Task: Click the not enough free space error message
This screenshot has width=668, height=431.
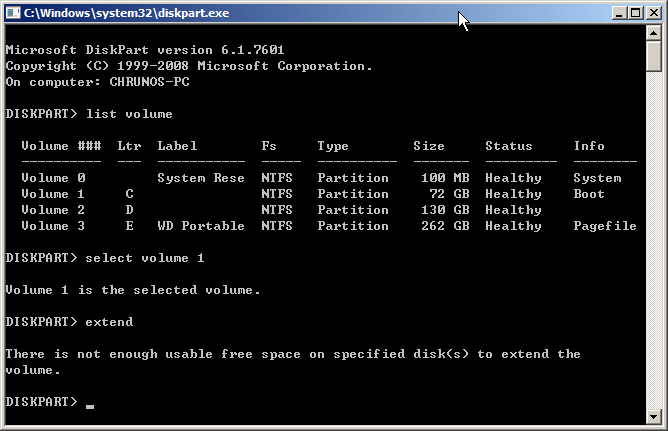Action: [x=292, y=354]
